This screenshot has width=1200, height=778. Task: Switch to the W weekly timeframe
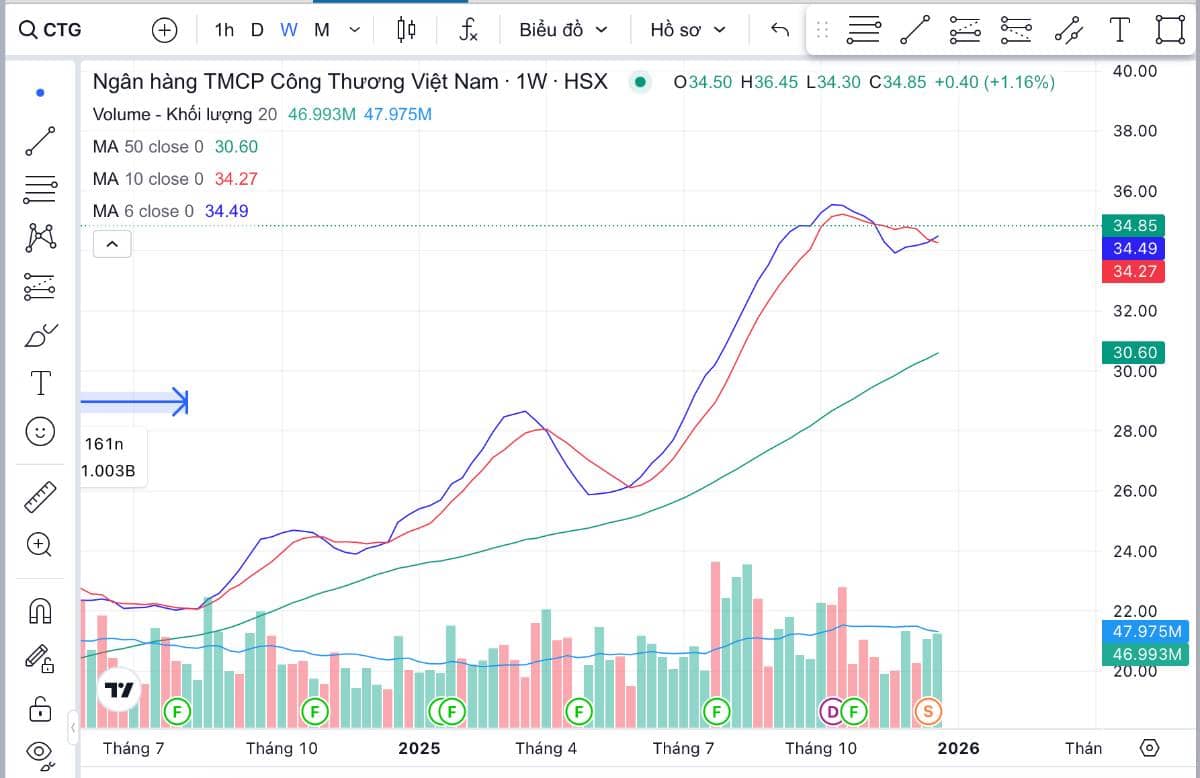[x=288, y=30]
